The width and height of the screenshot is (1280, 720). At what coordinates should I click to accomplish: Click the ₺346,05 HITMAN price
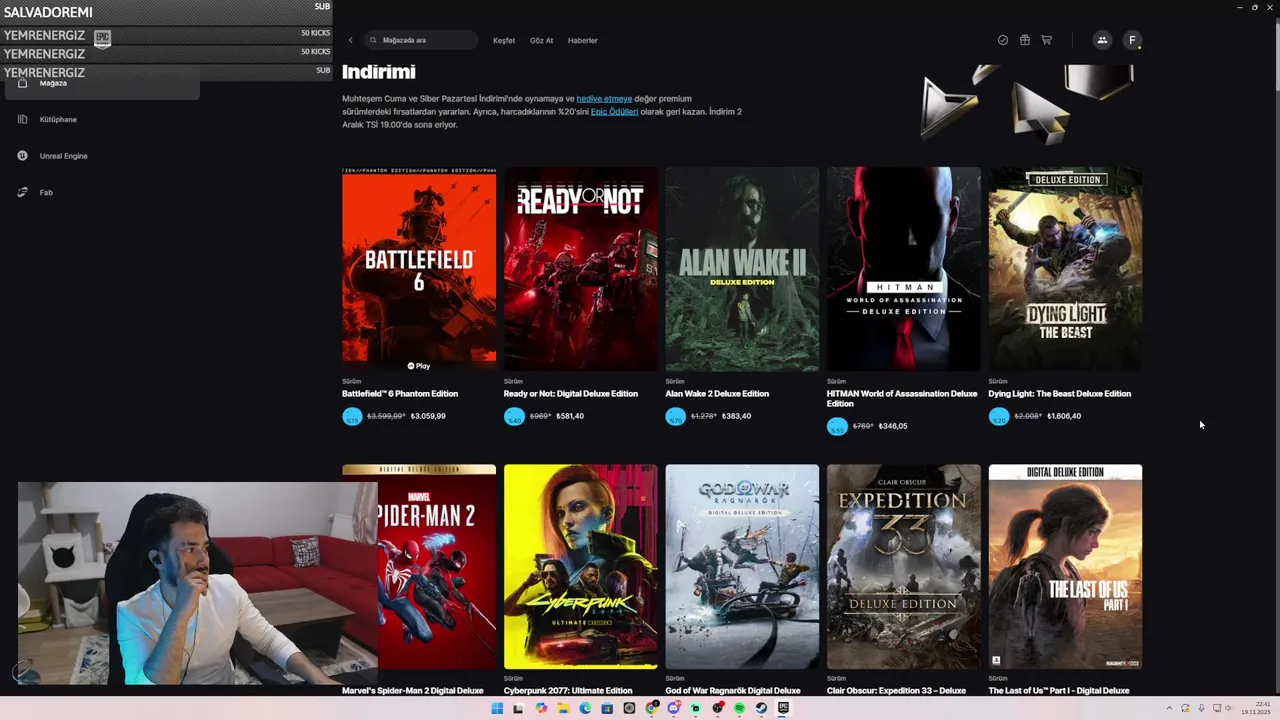point(893,426)
